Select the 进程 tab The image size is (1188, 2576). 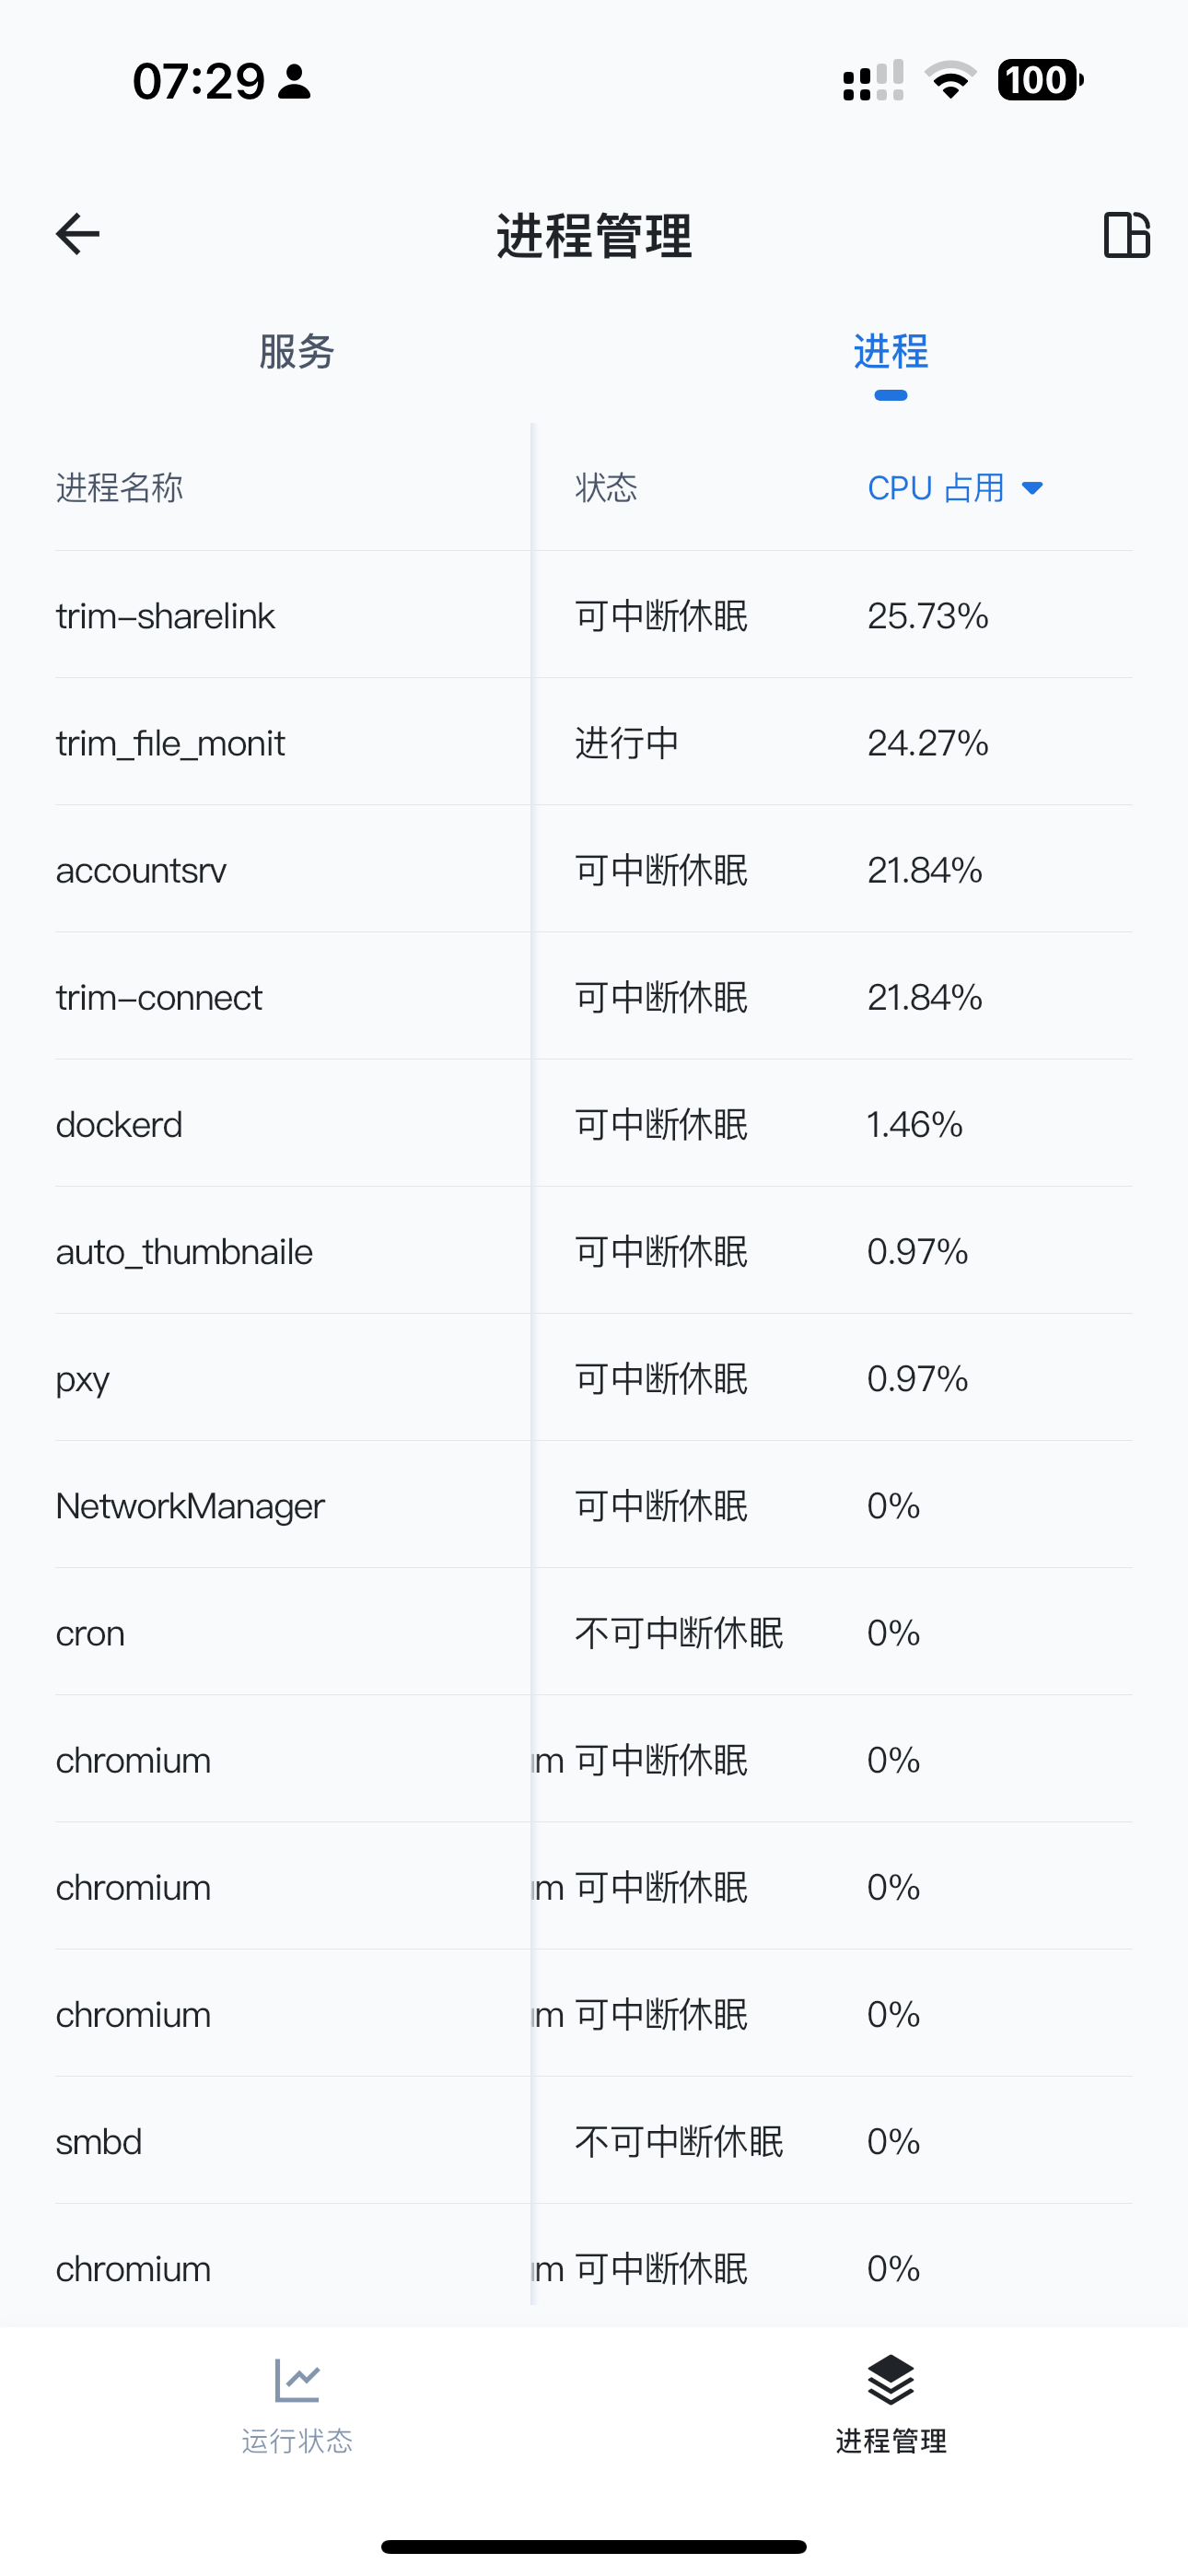[x=891, y=352]
